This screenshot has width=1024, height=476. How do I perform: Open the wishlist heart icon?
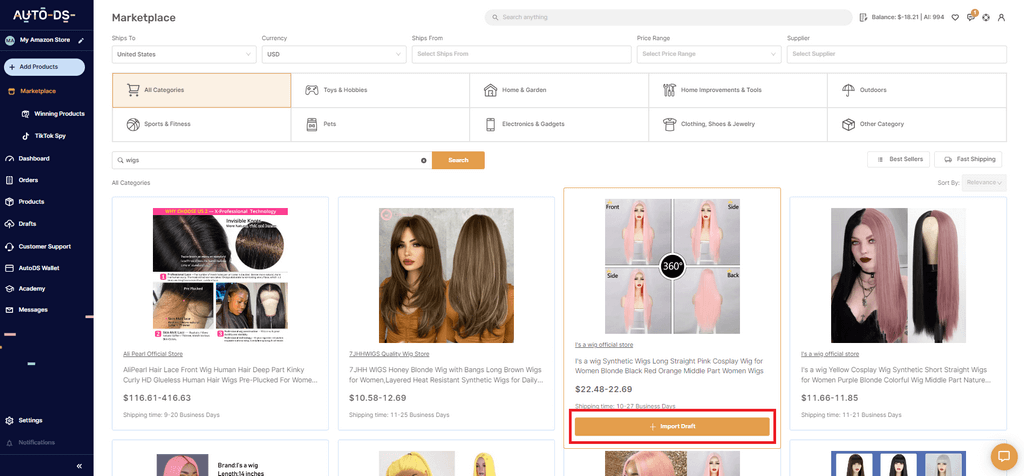coord(955,17)
